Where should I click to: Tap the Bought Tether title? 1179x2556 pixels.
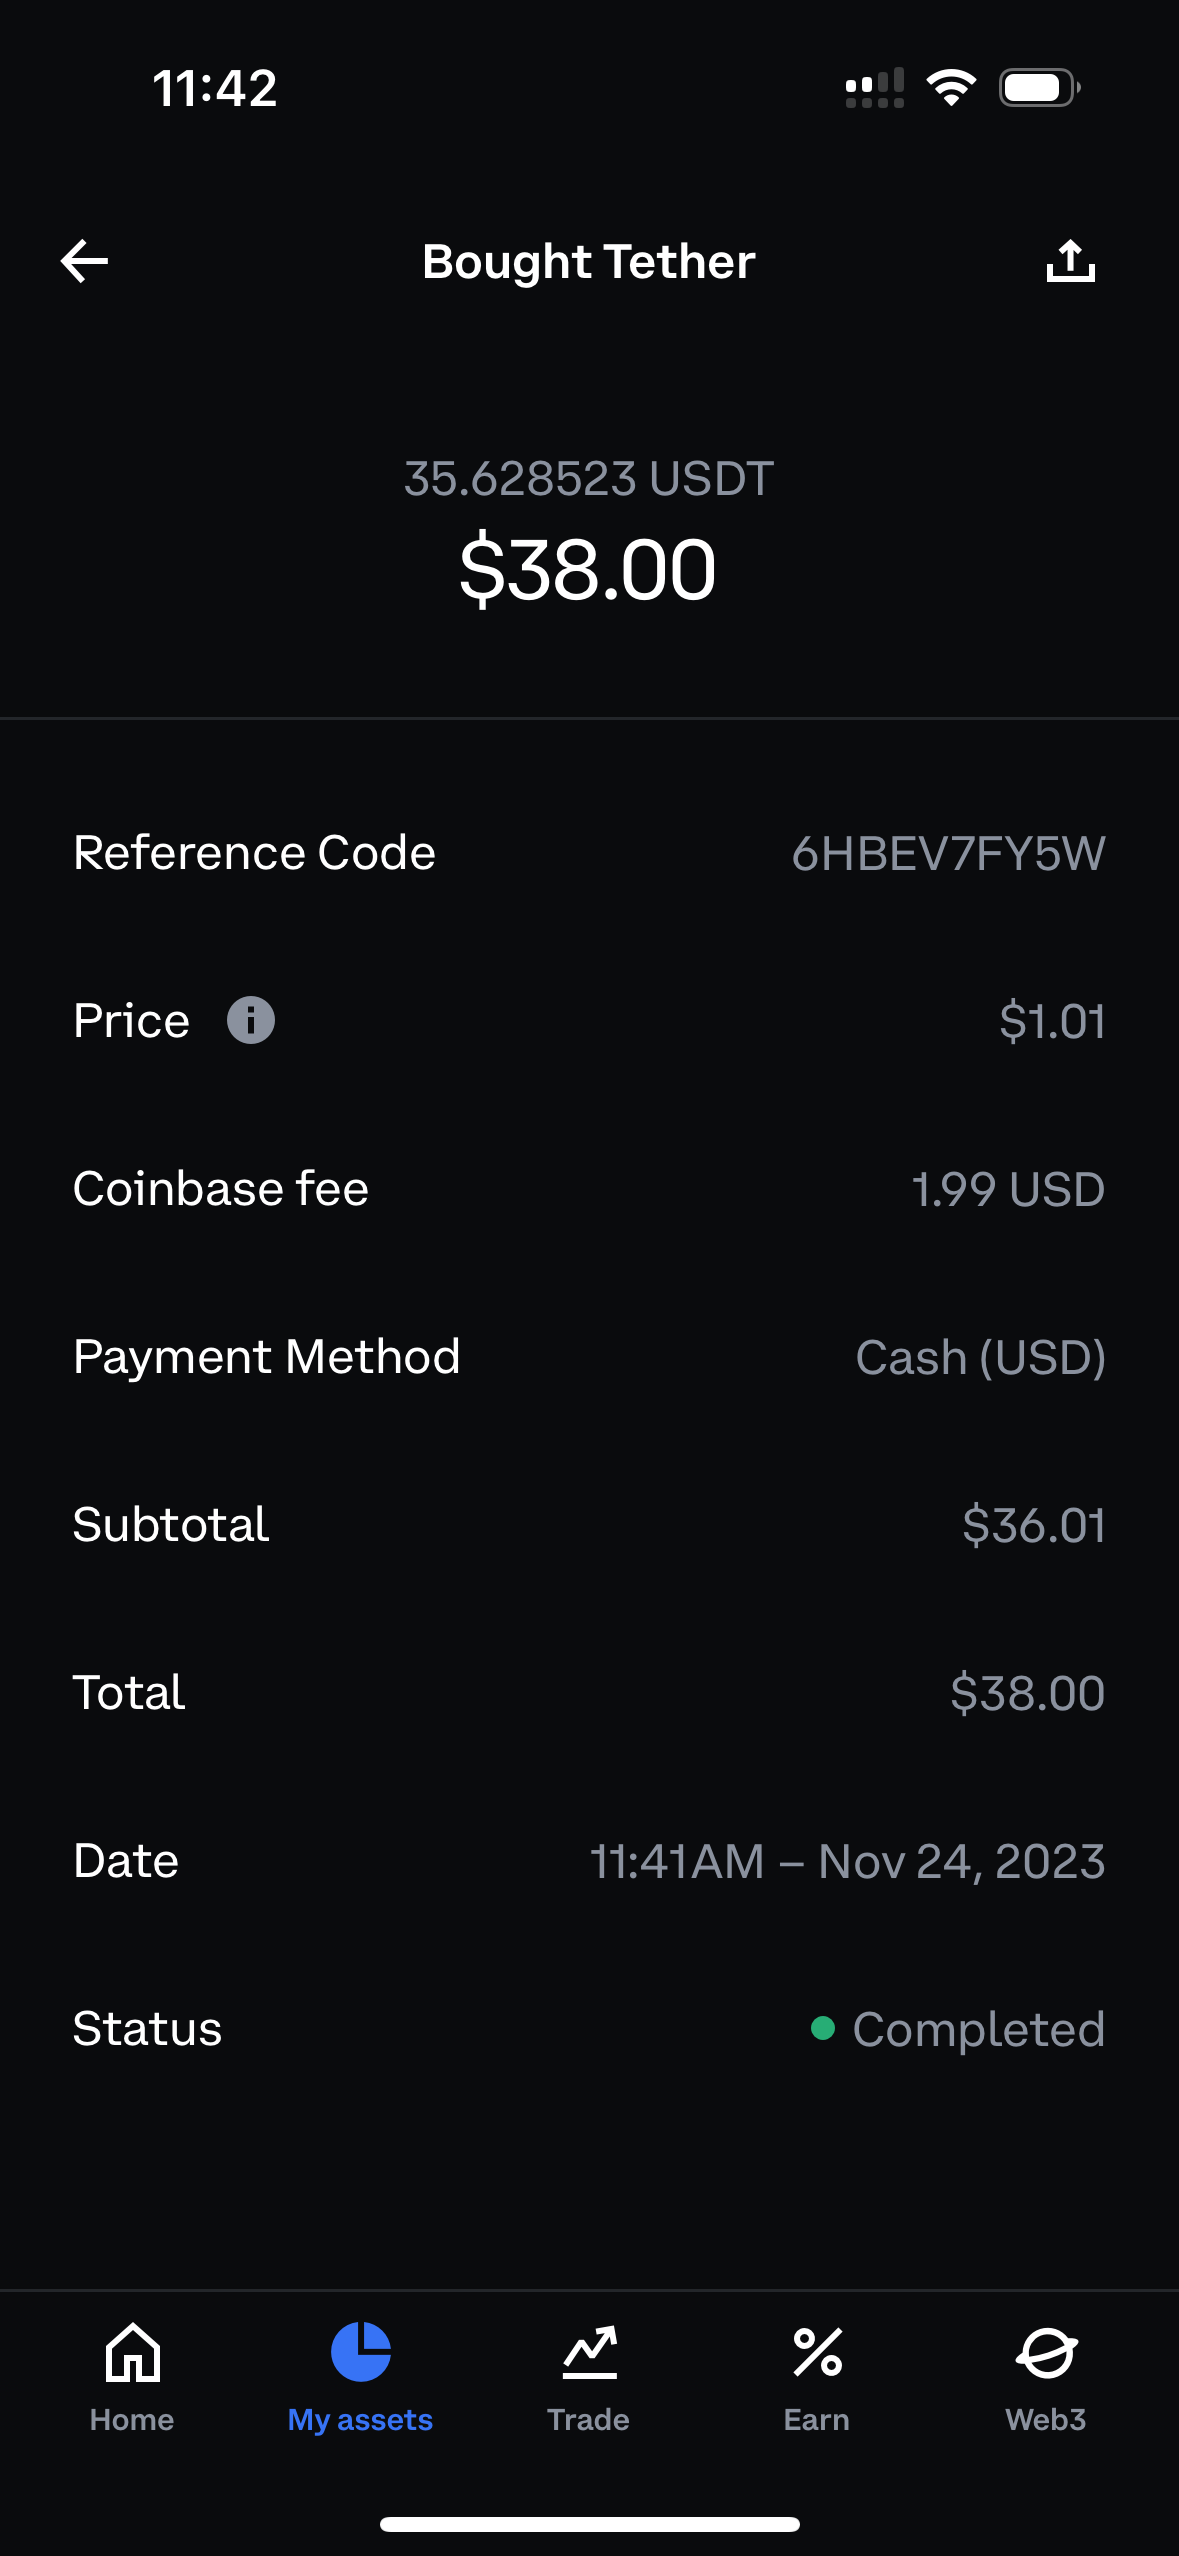pos(589,262)
